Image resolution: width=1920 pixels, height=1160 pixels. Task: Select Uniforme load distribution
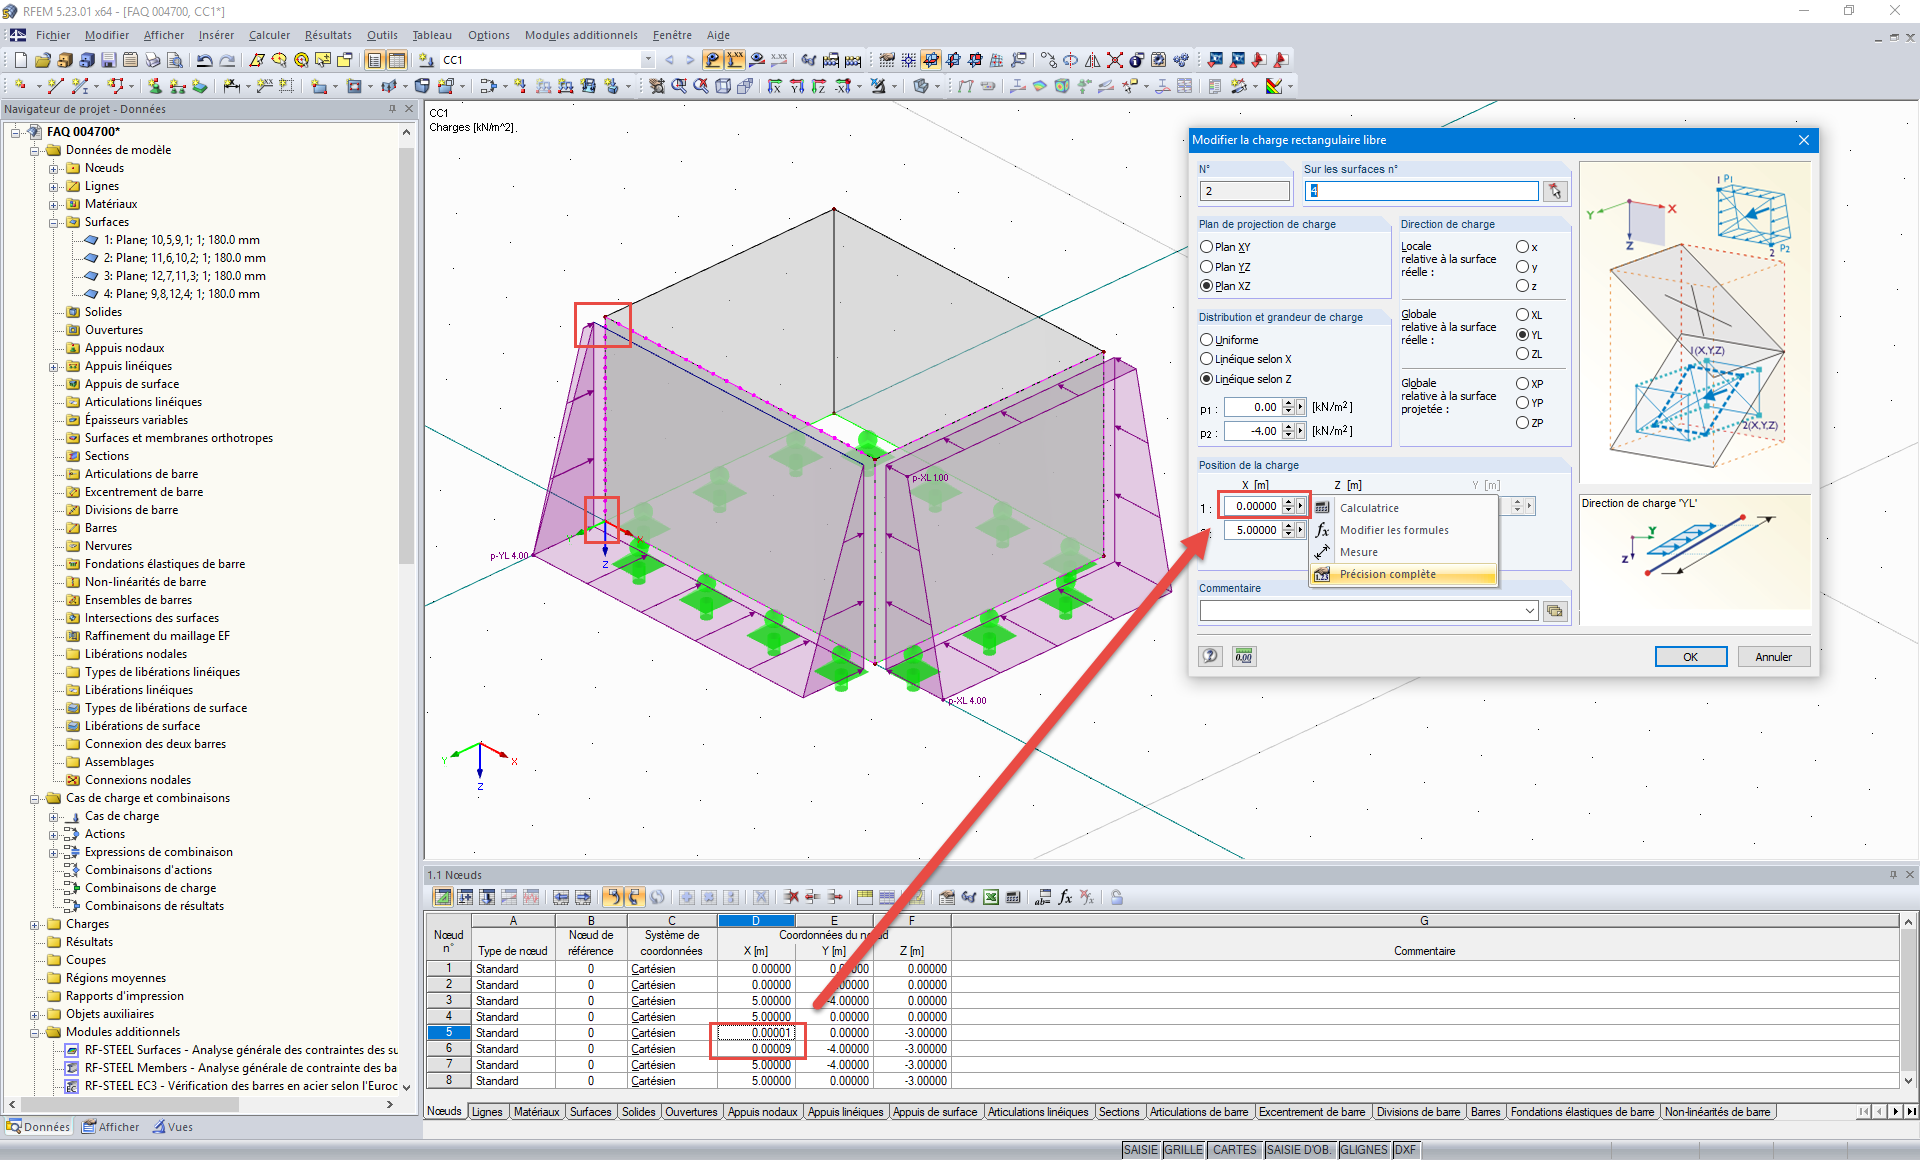pos(1207,340)
